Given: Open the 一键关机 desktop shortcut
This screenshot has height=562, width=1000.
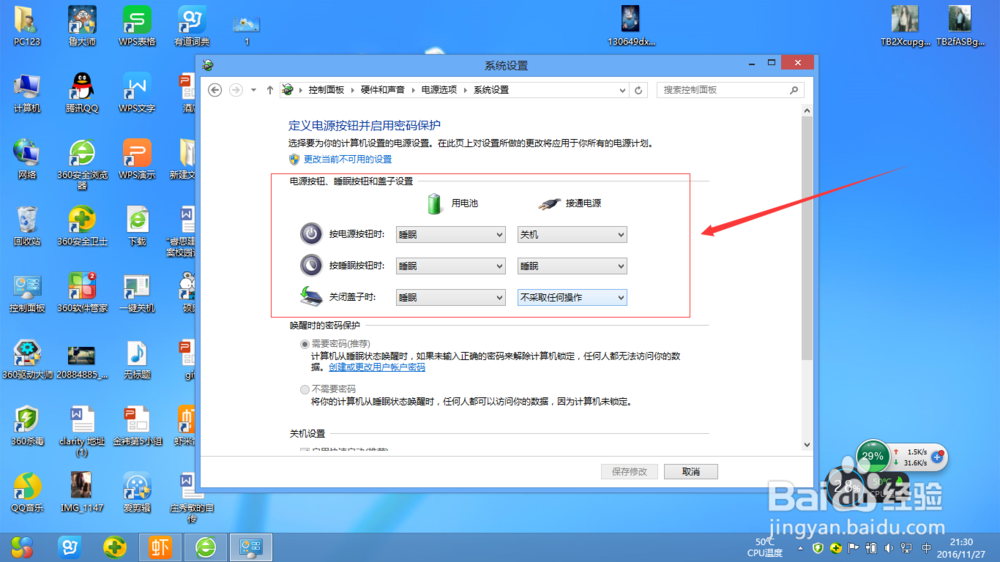Looking at the screenshot, I should [x=136, y=293].
